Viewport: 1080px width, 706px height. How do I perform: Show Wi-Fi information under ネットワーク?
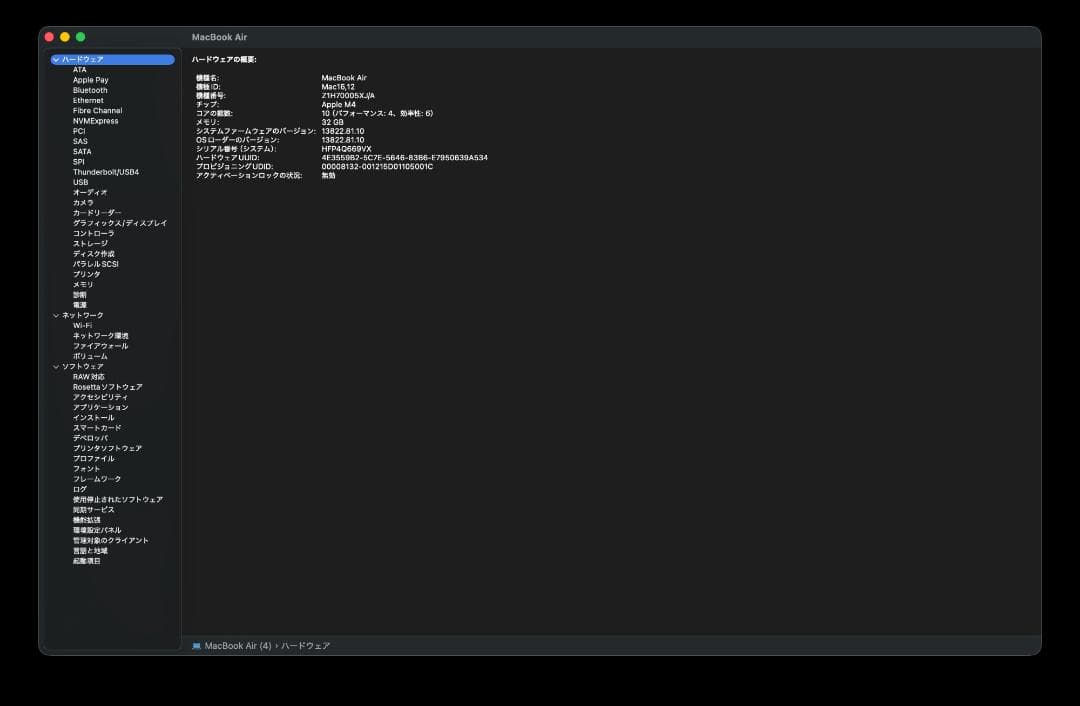82,326
